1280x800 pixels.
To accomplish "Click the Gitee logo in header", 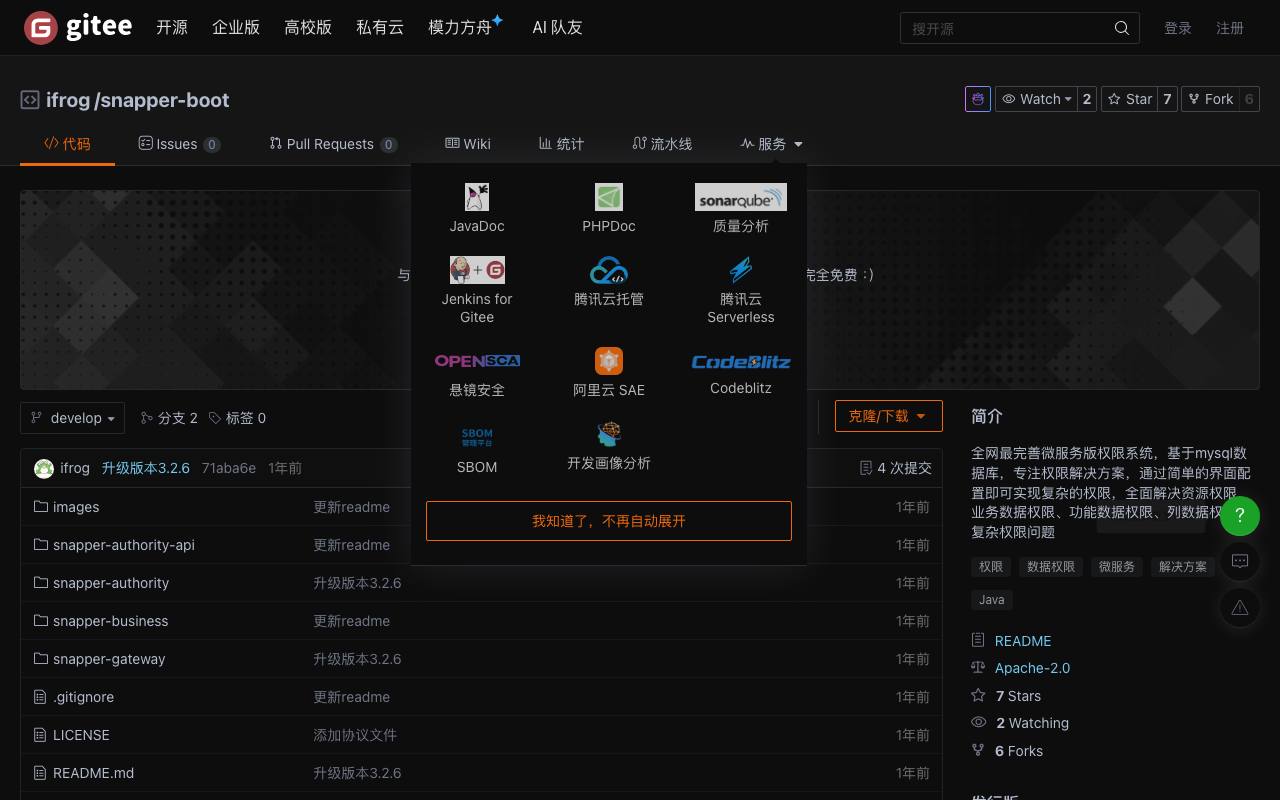I will (x=78, y=28).
